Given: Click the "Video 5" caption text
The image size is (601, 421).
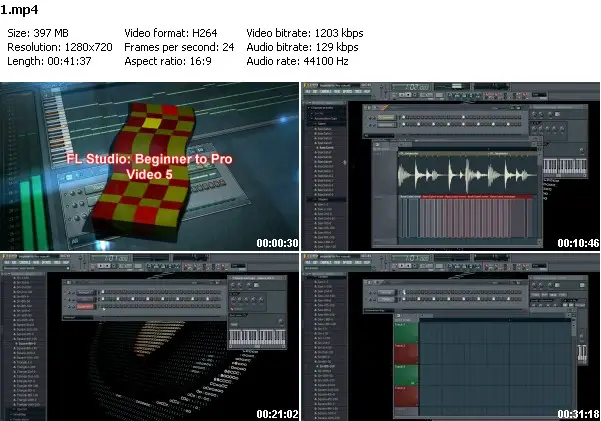Looking at the screenshot, I should (x=149, y=174).
